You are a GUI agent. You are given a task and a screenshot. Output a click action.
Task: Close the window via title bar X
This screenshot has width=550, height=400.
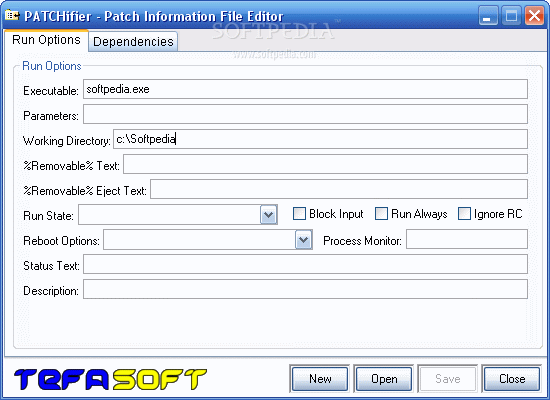534,16
